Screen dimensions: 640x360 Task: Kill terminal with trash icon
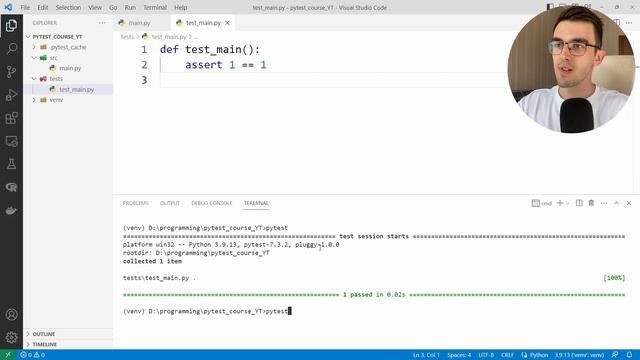pyautogui.click(x=591, y=203)
